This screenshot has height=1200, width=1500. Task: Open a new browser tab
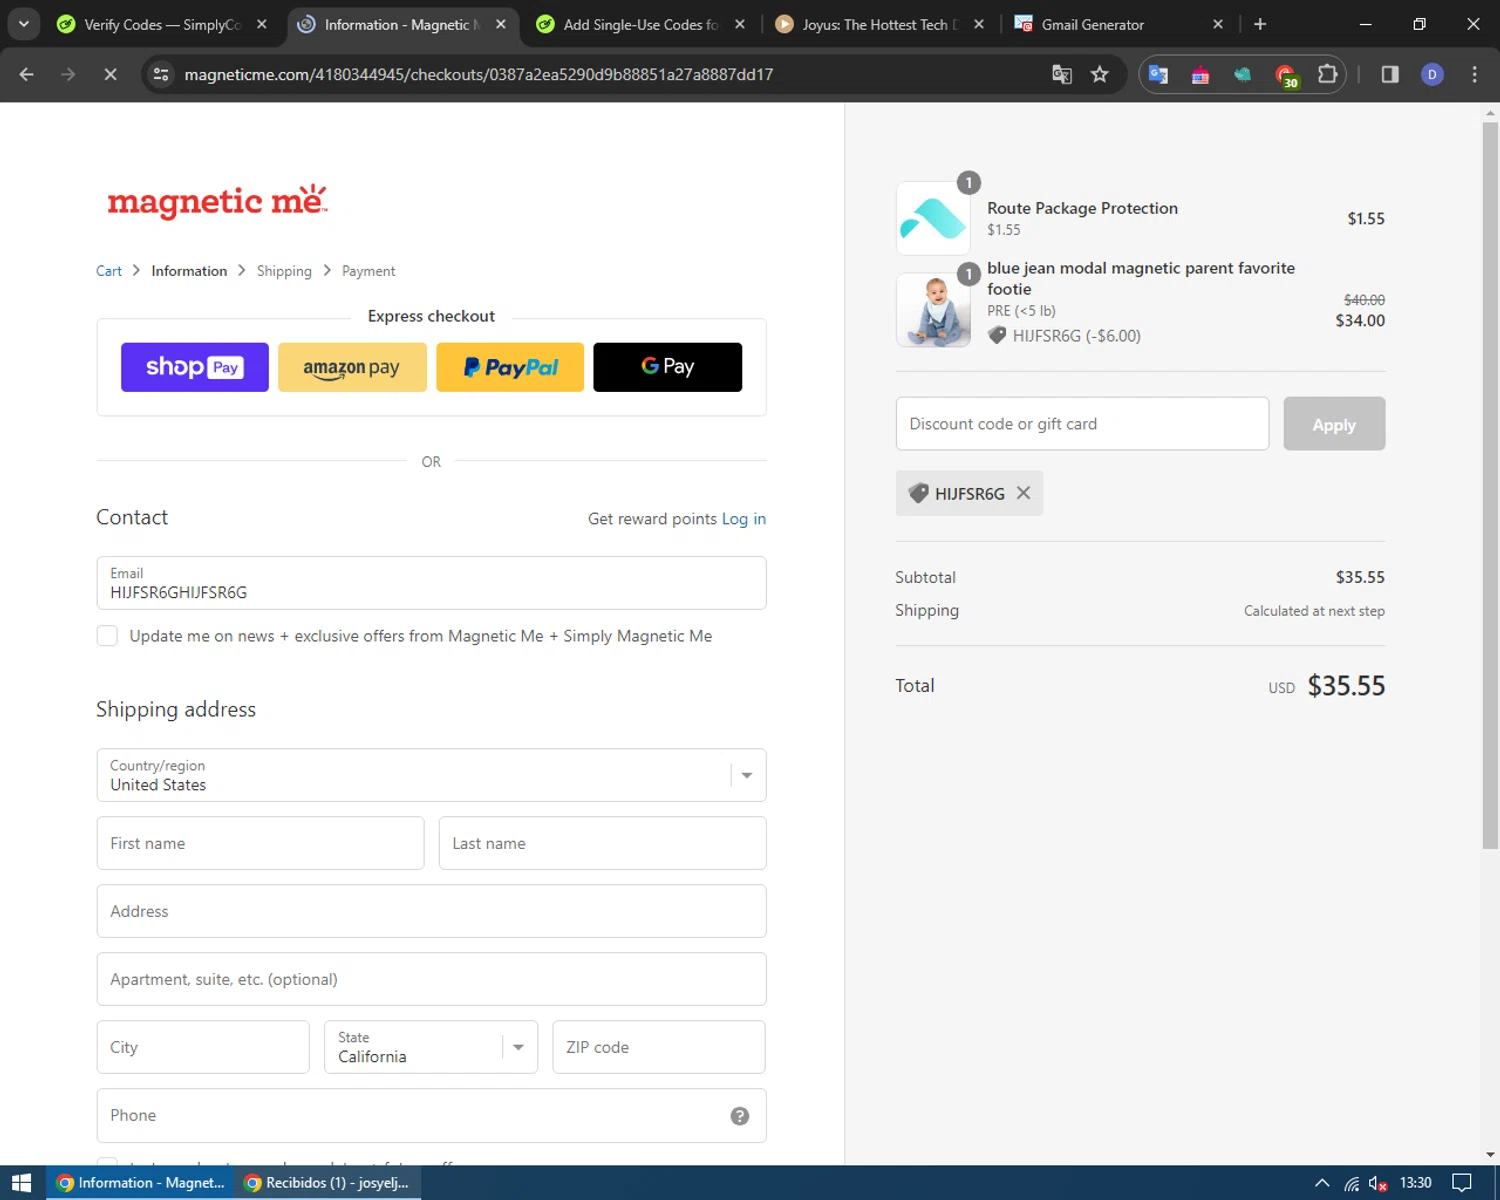click(x=1260, y=24)
